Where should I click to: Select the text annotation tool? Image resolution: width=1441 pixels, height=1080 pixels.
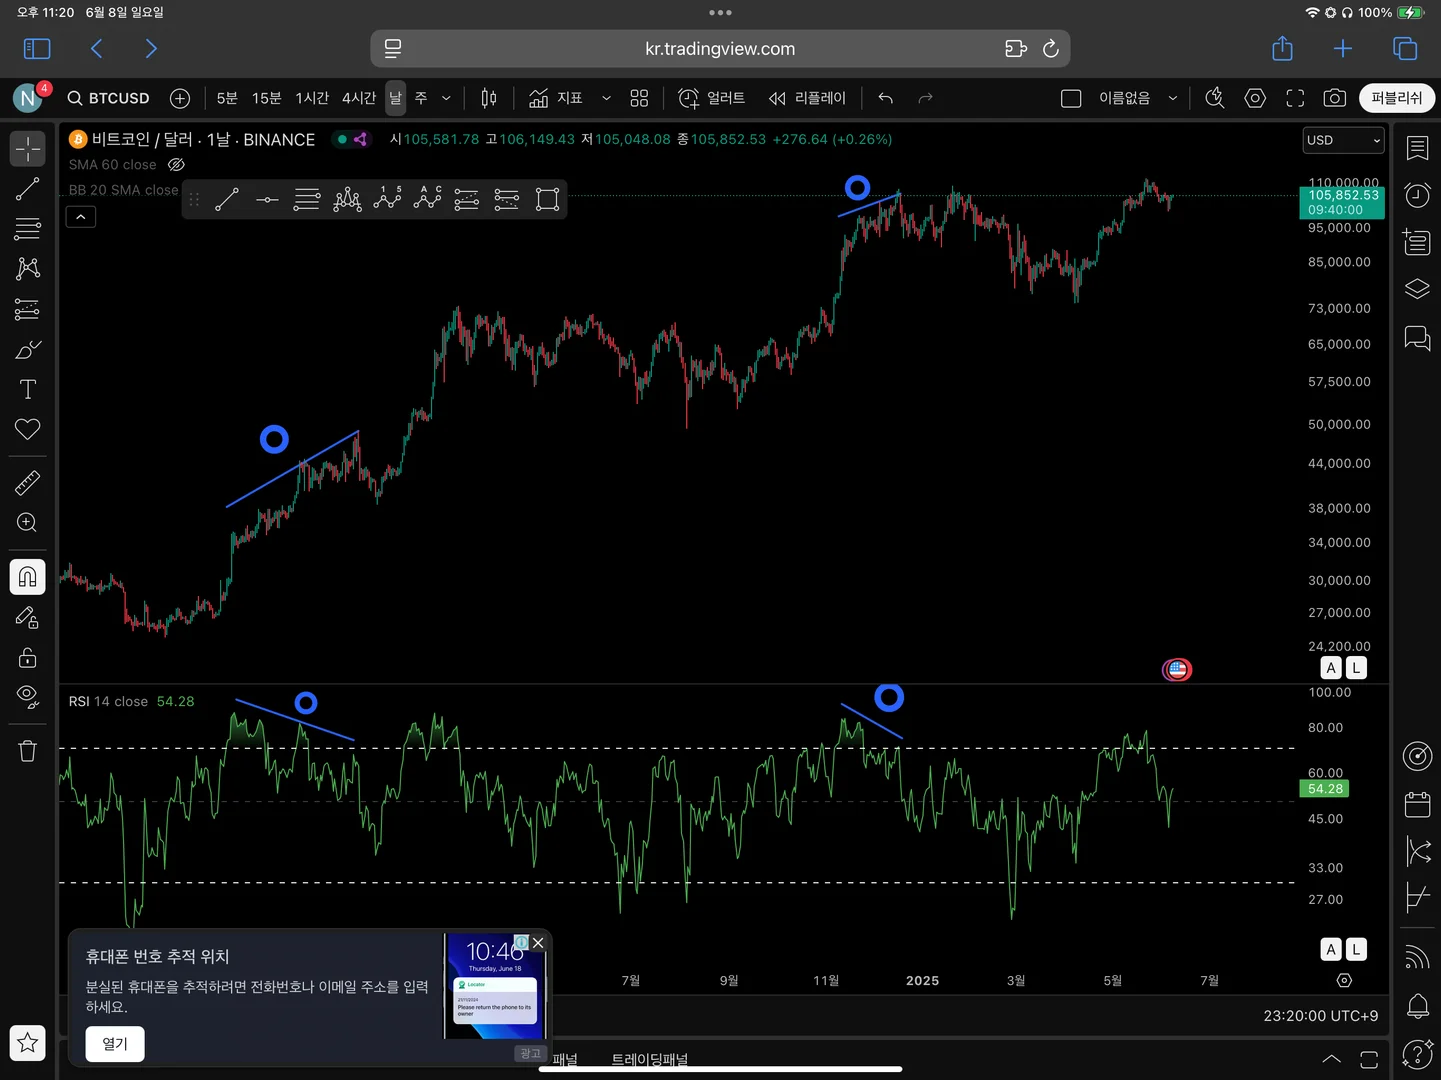coord(27,389)
